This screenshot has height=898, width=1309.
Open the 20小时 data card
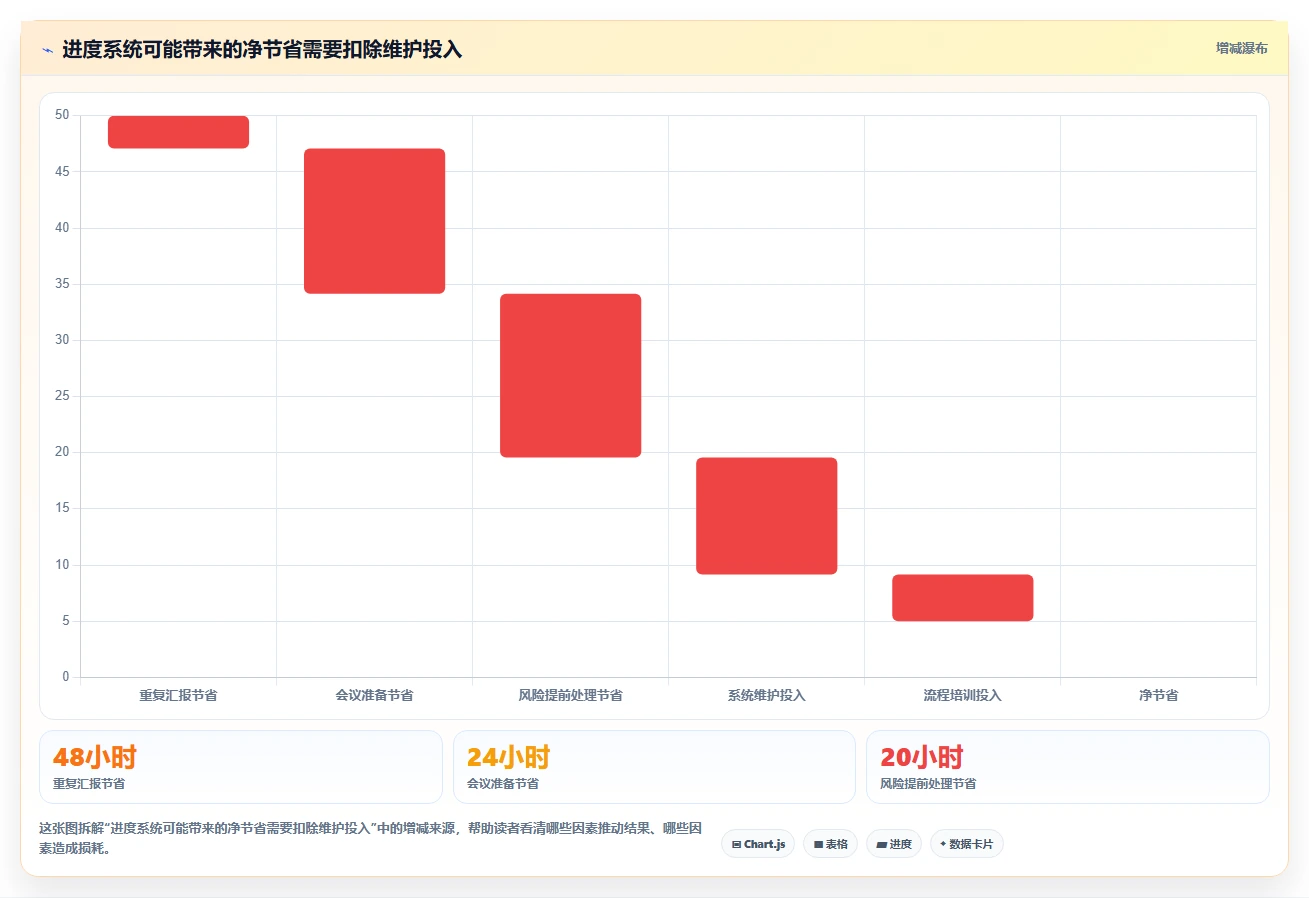pos(1068,767)
